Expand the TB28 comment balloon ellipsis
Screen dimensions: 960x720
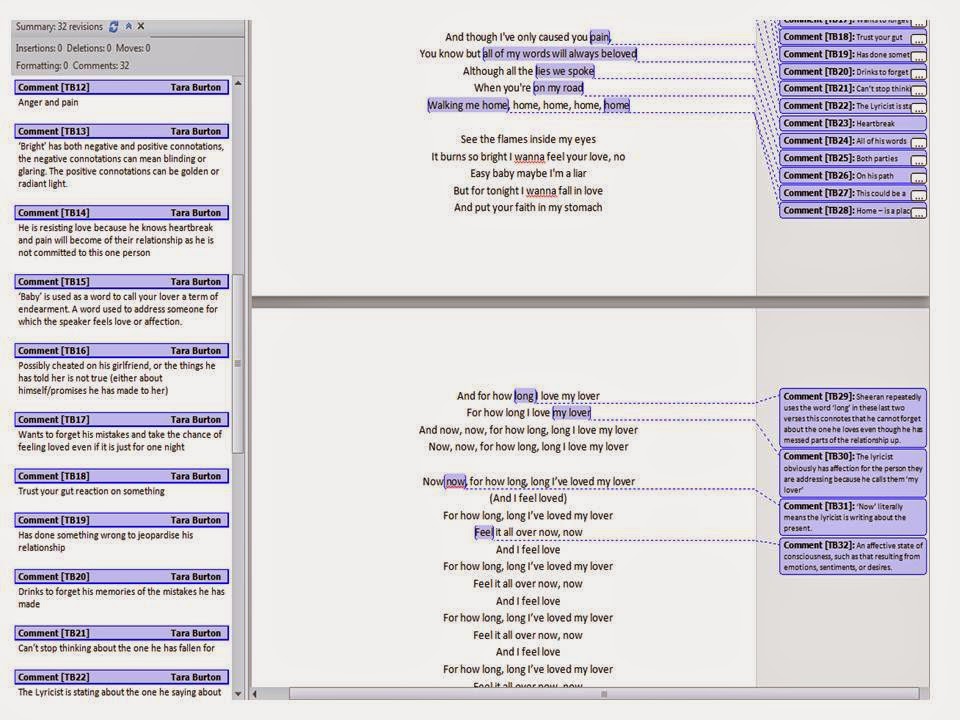[918, 212]
